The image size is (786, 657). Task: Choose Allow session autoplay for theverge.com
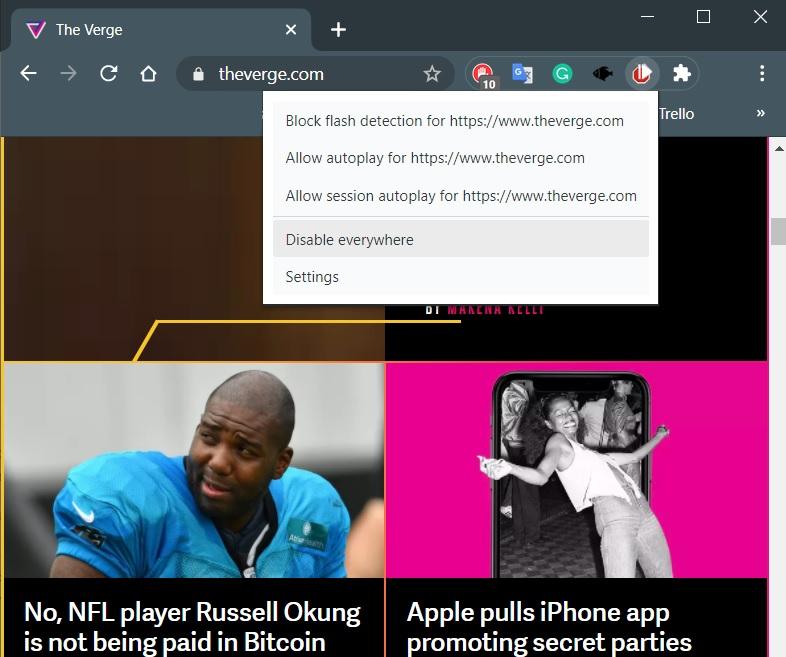click(x=461, y=195)
